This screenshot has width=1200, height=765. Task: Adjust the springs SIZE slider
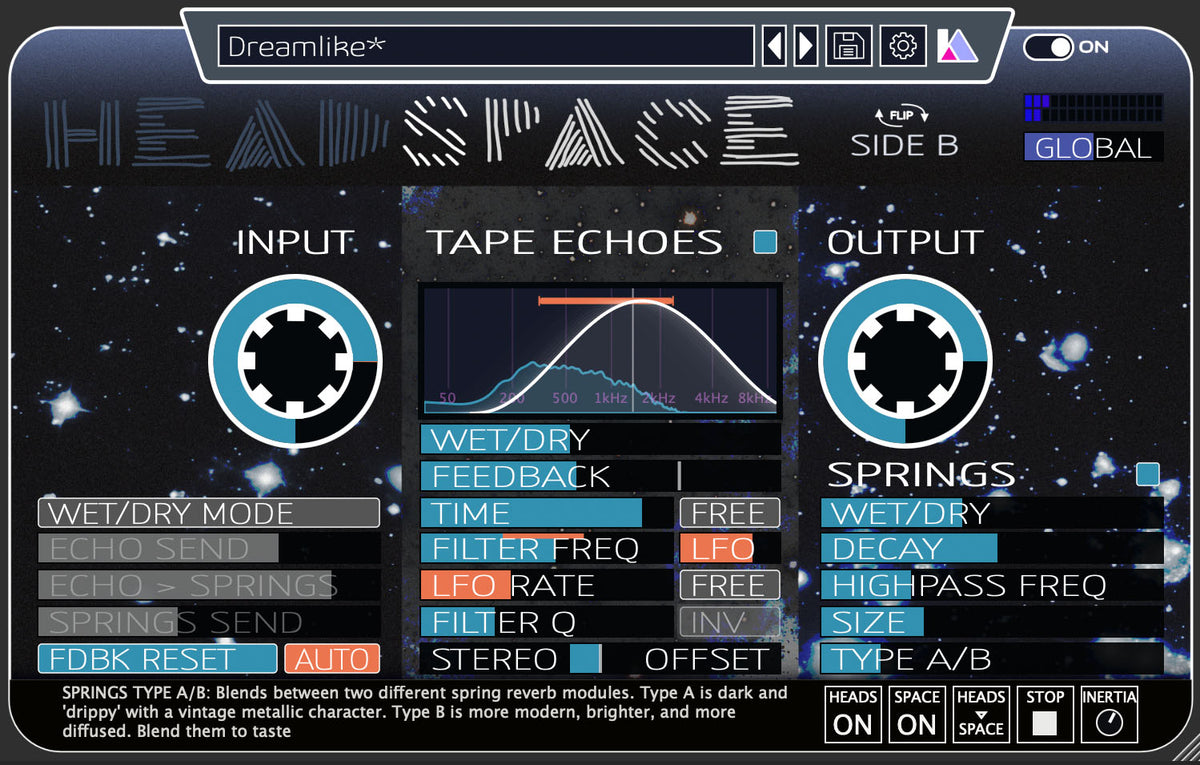click(x=992, y=622)
